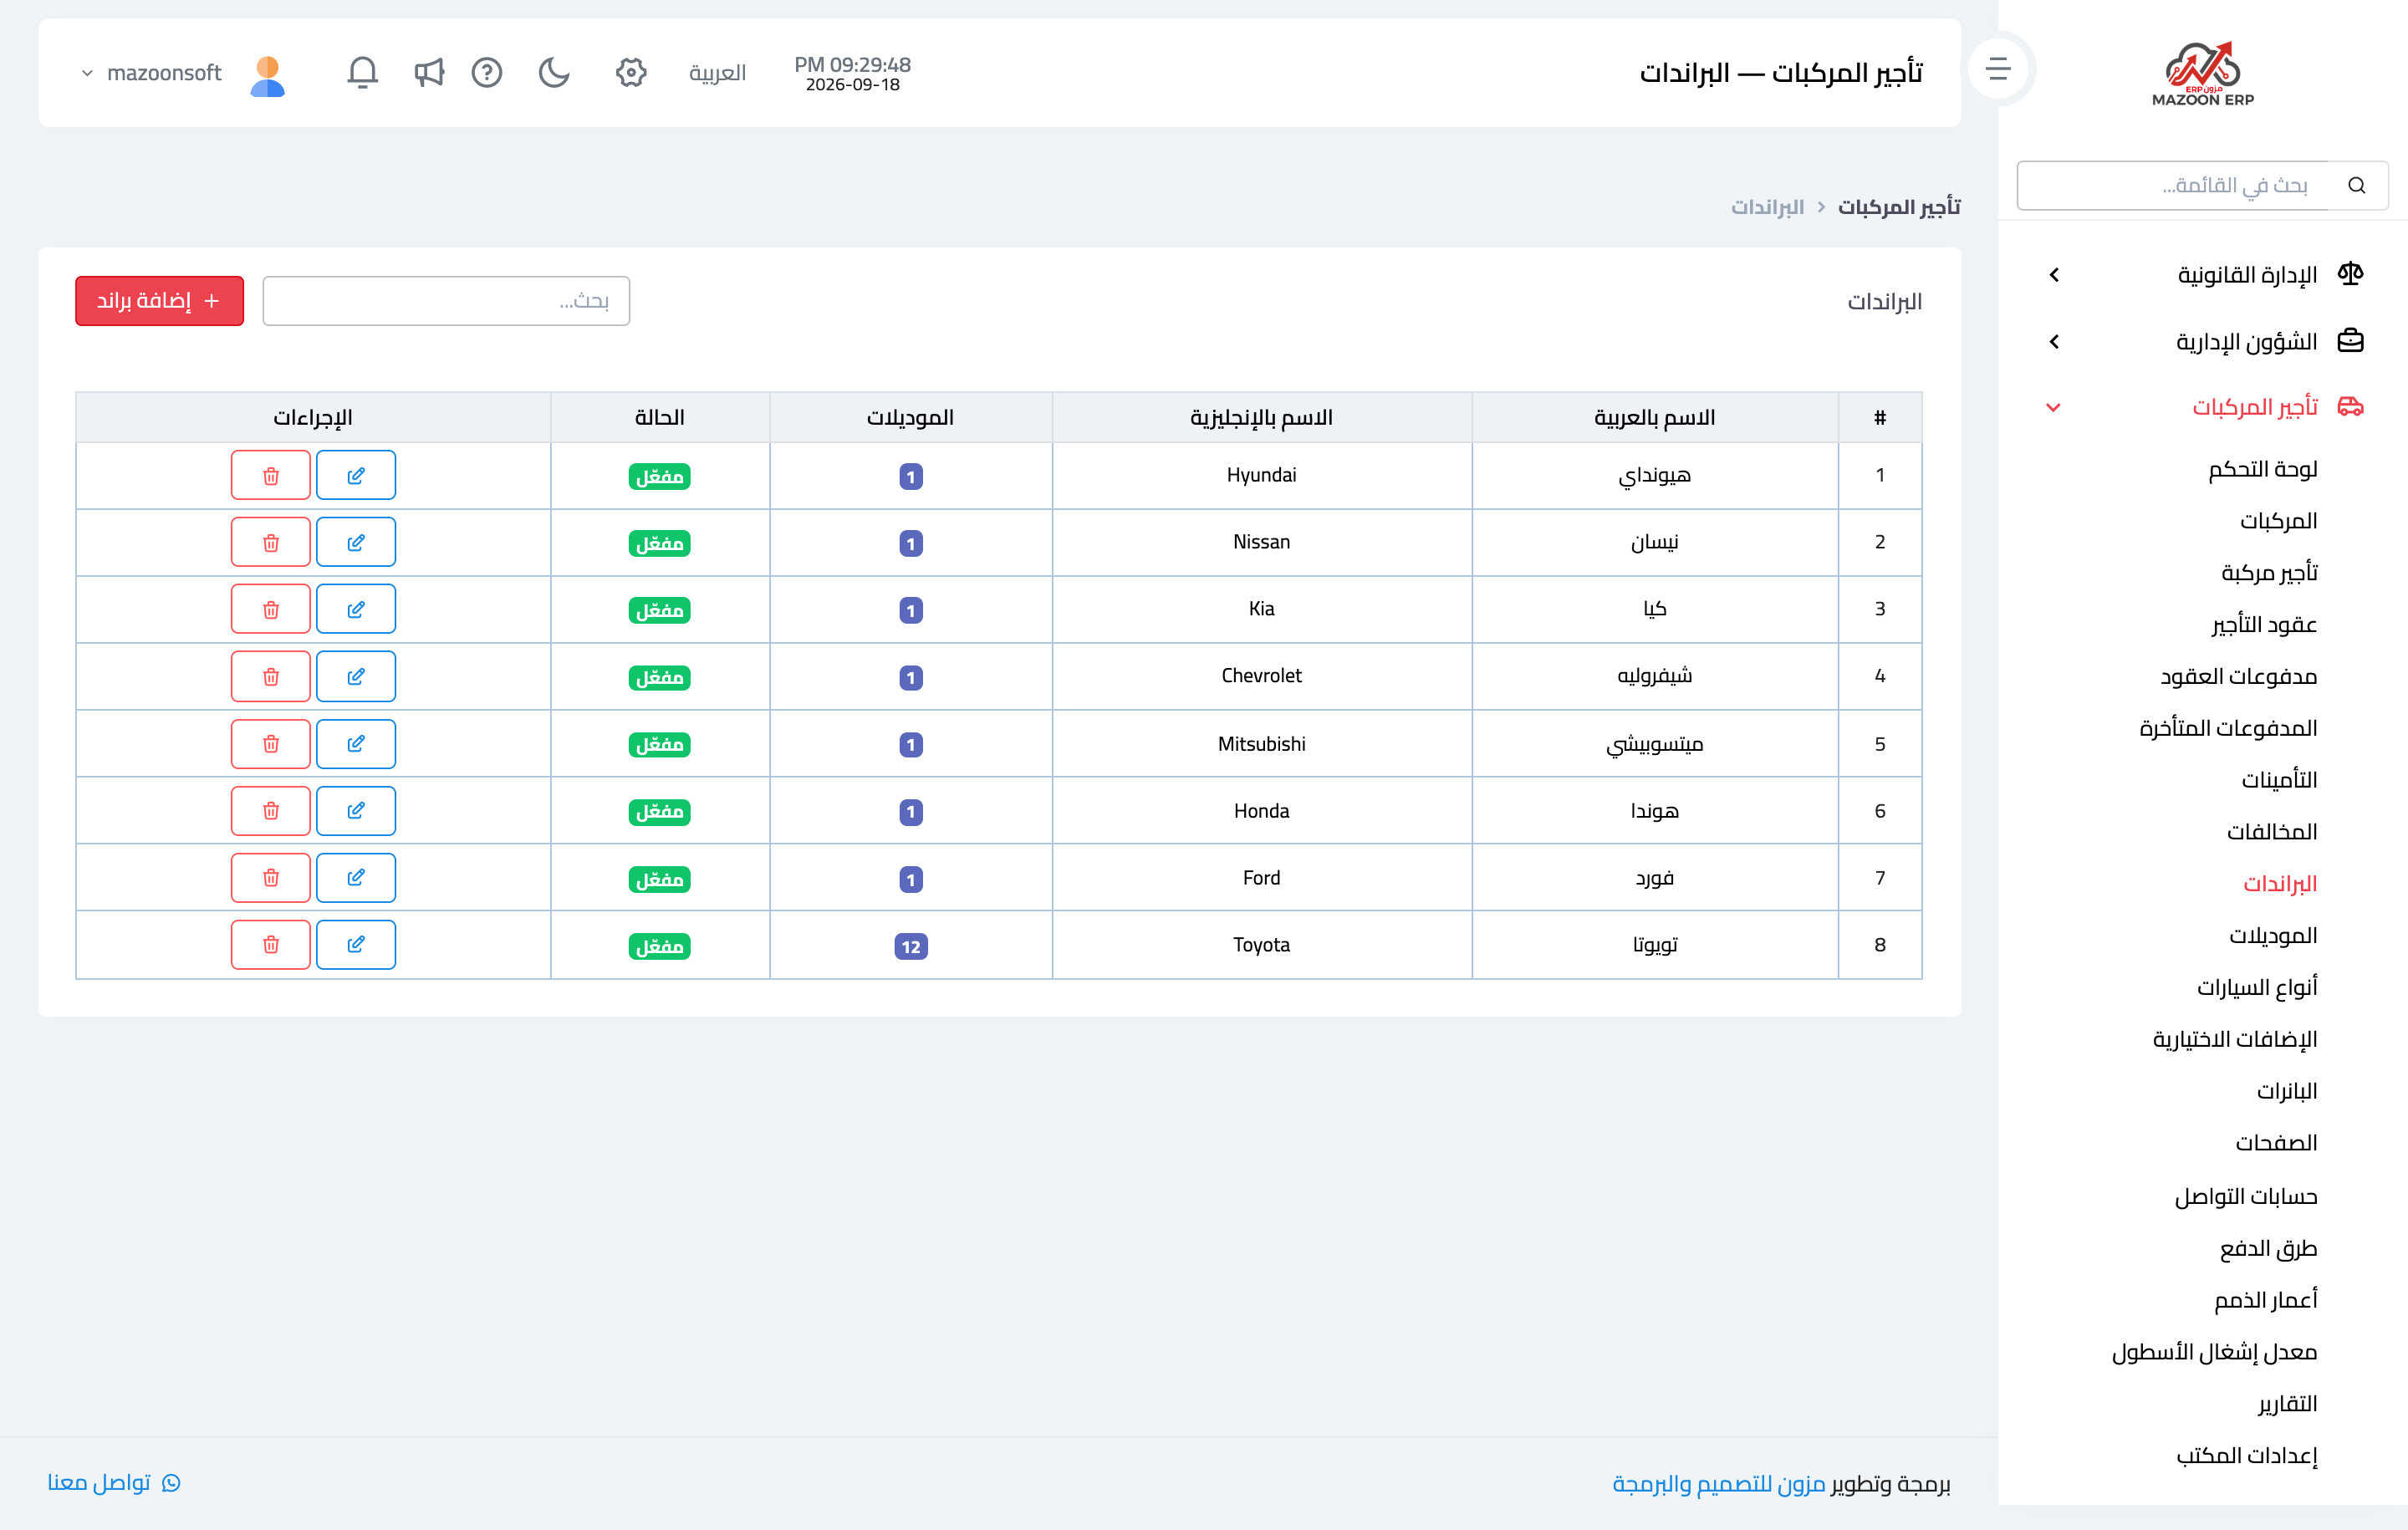Open المركبات in the sidebar
Screen dimensions: 2408x1530
click(x=2278, y=521)
